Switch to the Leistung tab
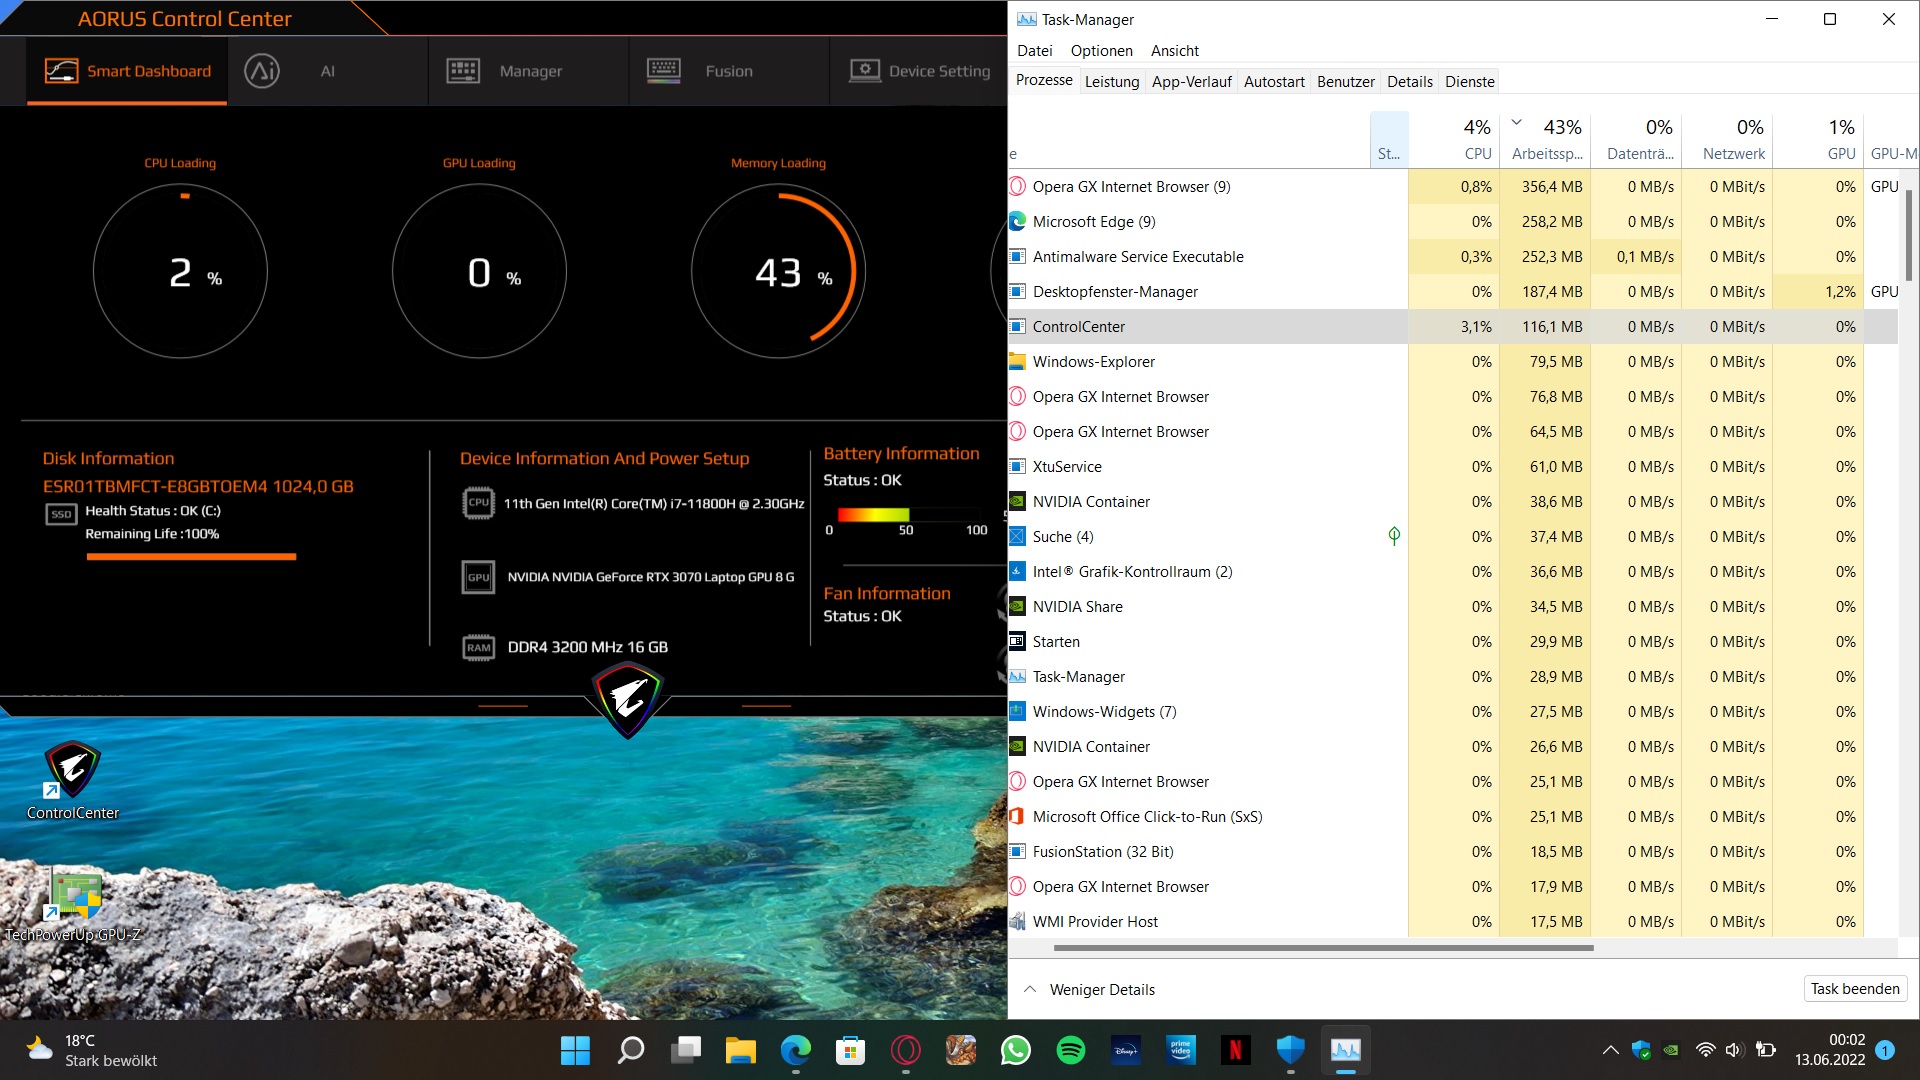1920x1080 pixels. coord(1112,82)
